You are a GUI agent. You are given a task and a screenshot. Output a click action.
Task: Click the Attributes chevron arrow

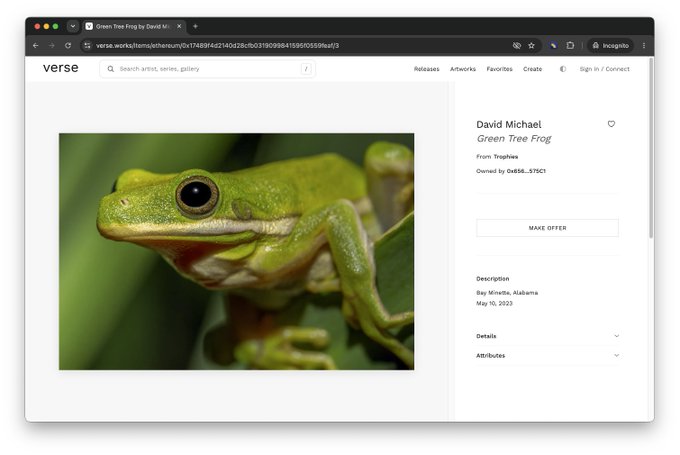617,356
